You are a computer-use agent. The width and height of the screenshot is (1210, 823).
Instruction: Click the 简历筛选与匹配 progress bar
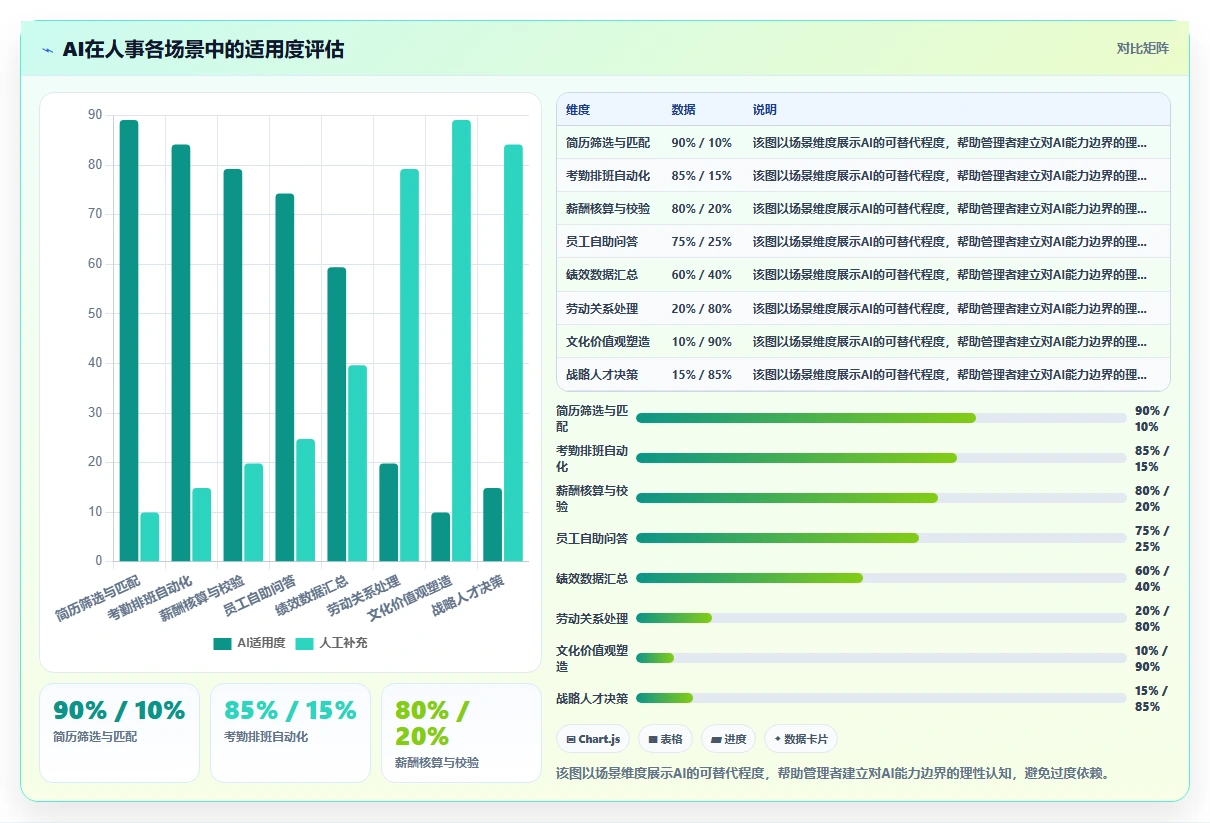point(881,418)
